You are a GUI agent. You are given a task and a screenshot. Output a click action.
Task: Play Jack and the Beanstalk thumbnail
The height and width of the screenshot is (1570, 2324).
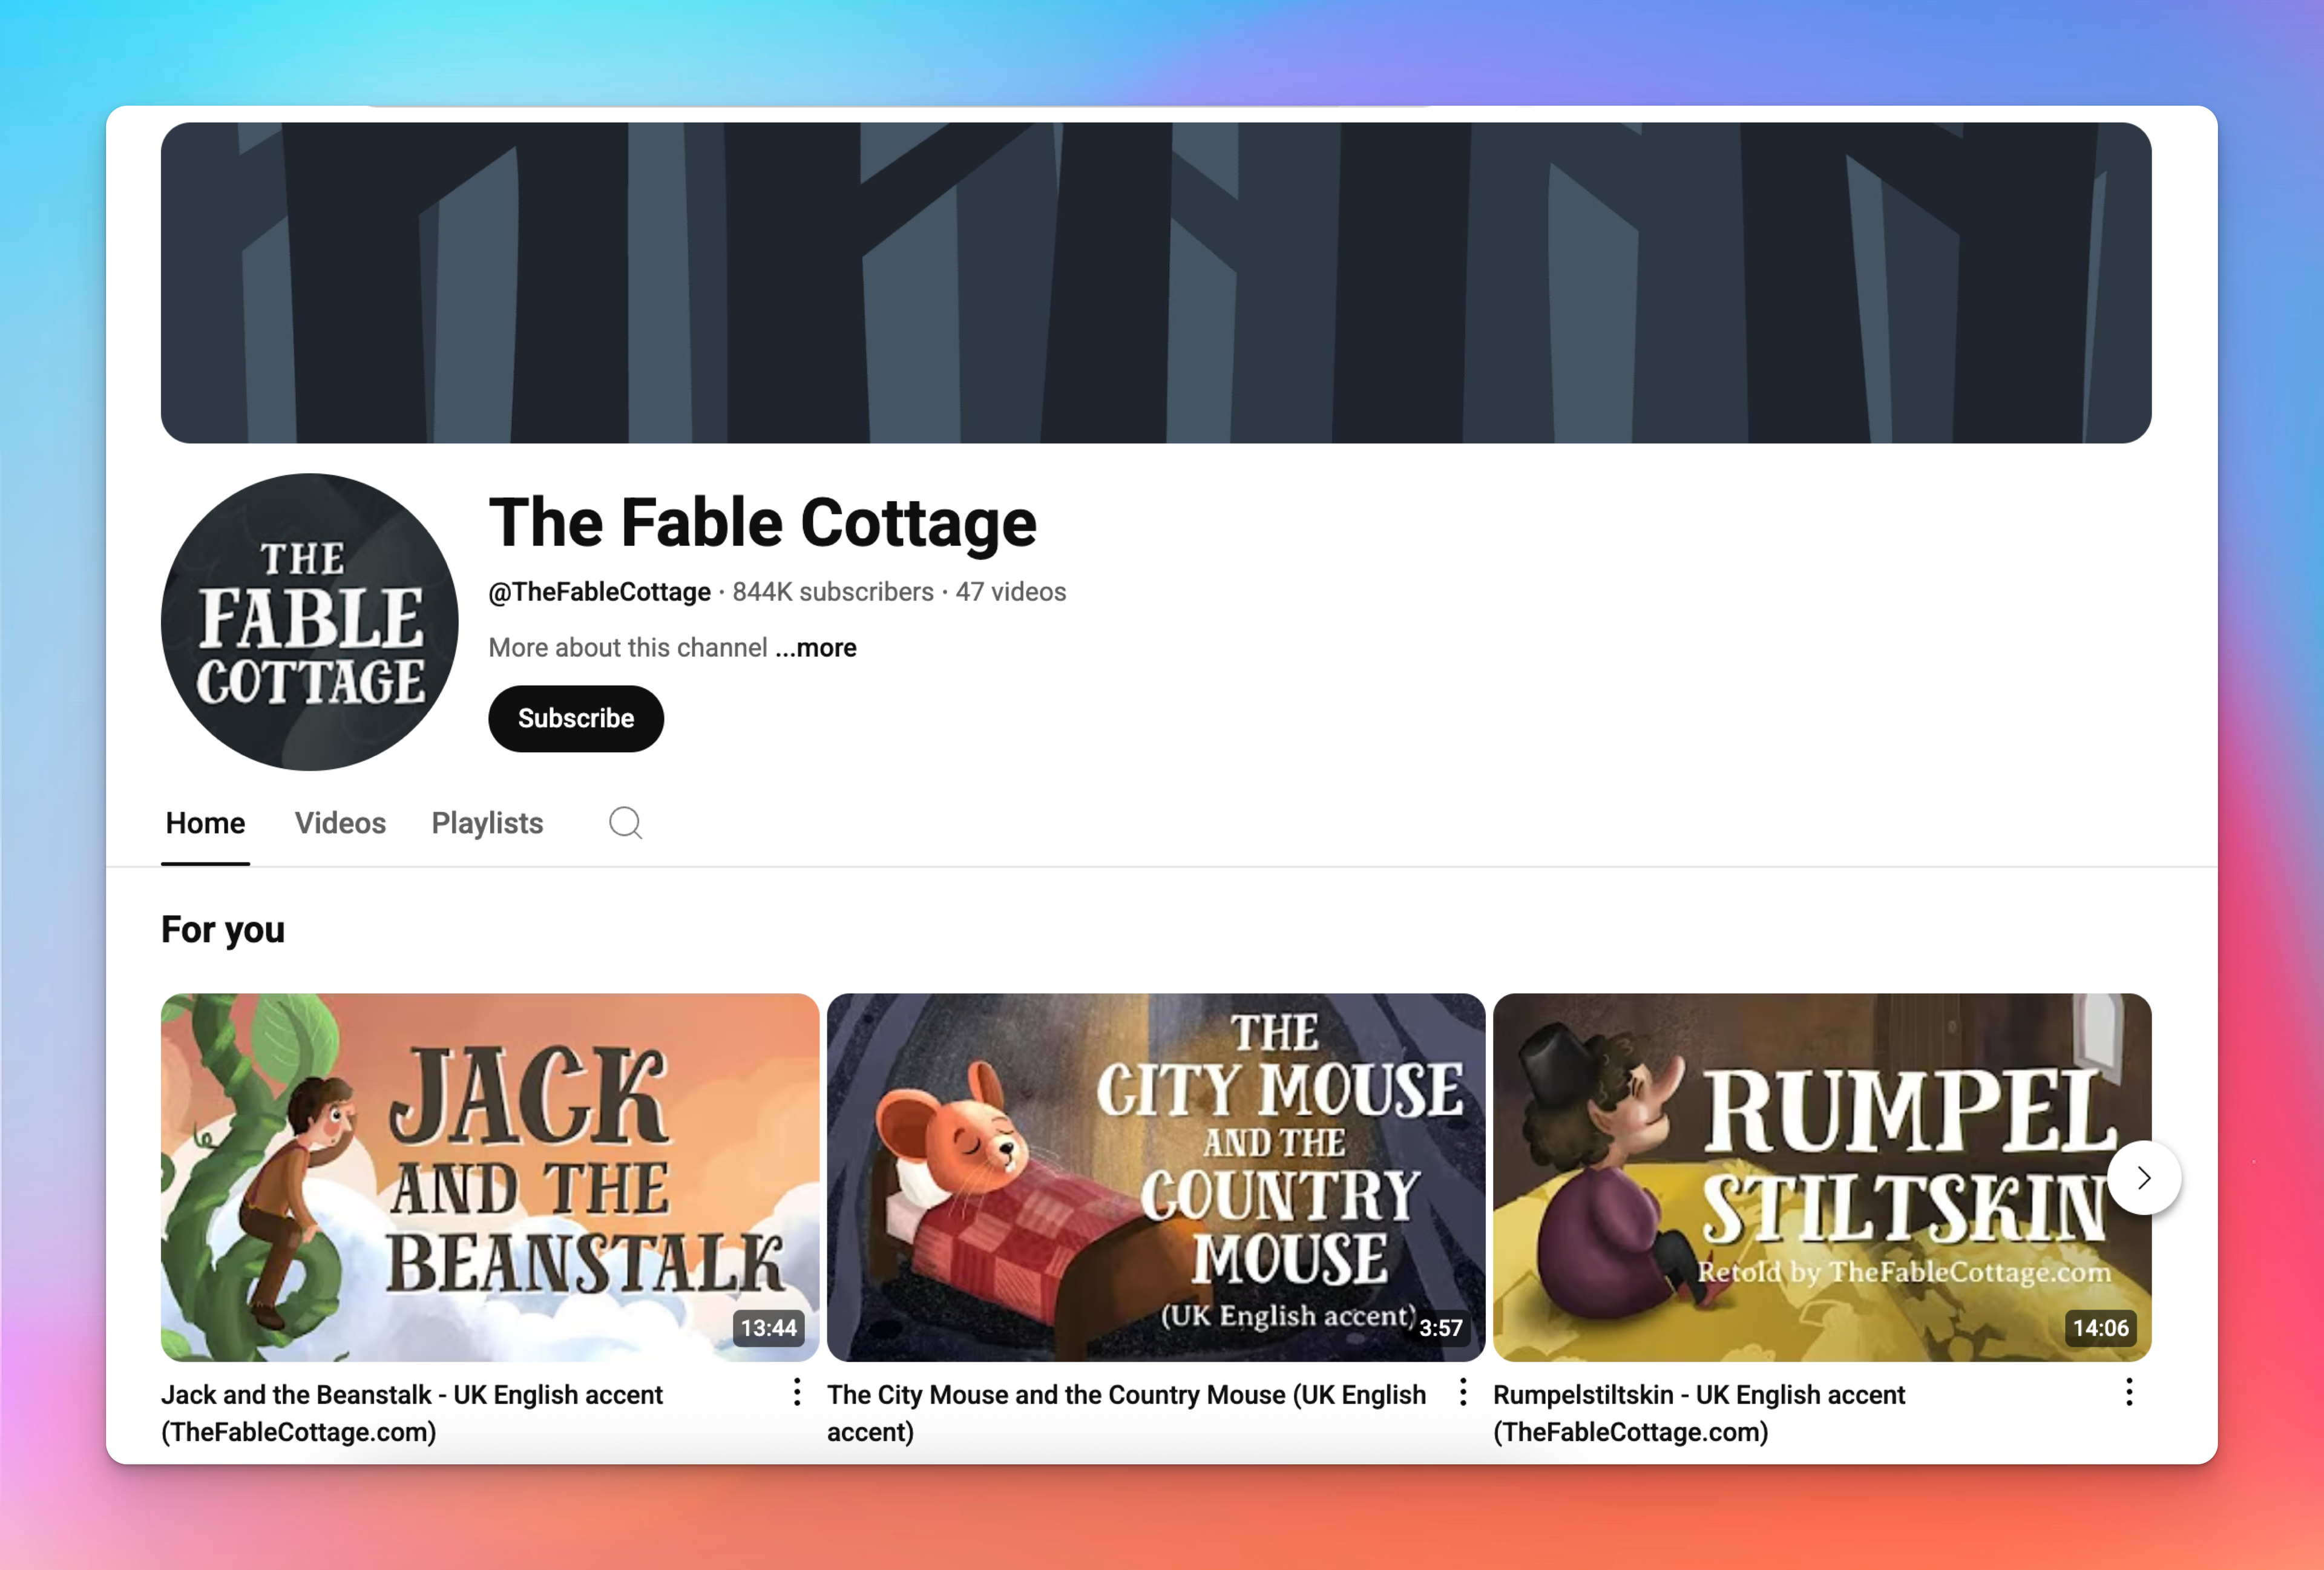point(490,1177)
